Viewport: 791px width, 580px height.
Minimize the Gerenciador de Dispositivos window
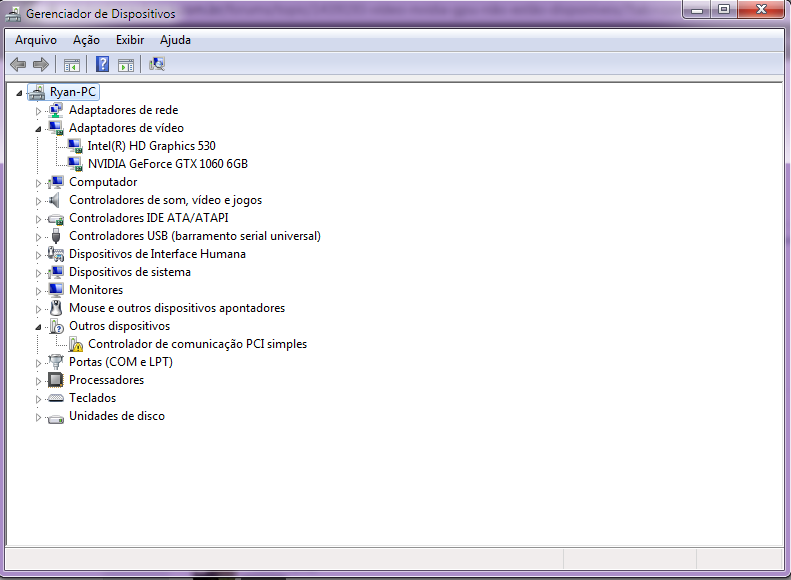coord(697,9)
